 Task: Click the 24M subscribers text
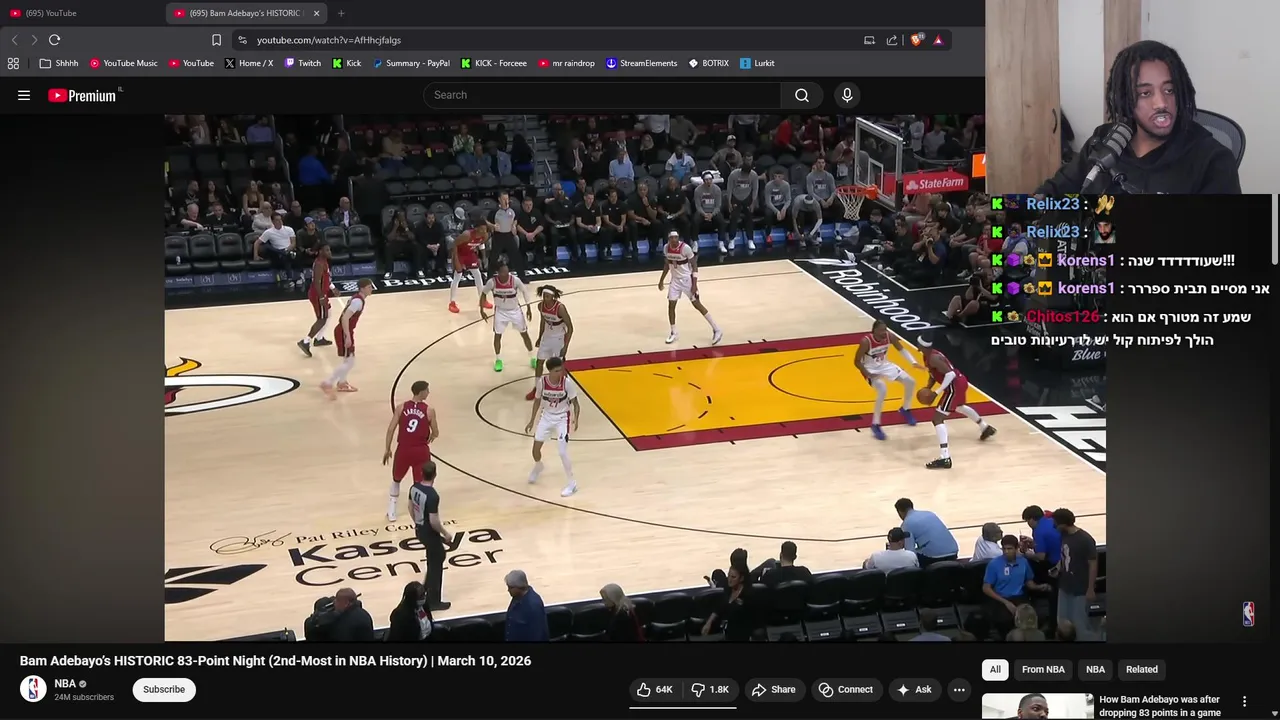click(84, 697)
